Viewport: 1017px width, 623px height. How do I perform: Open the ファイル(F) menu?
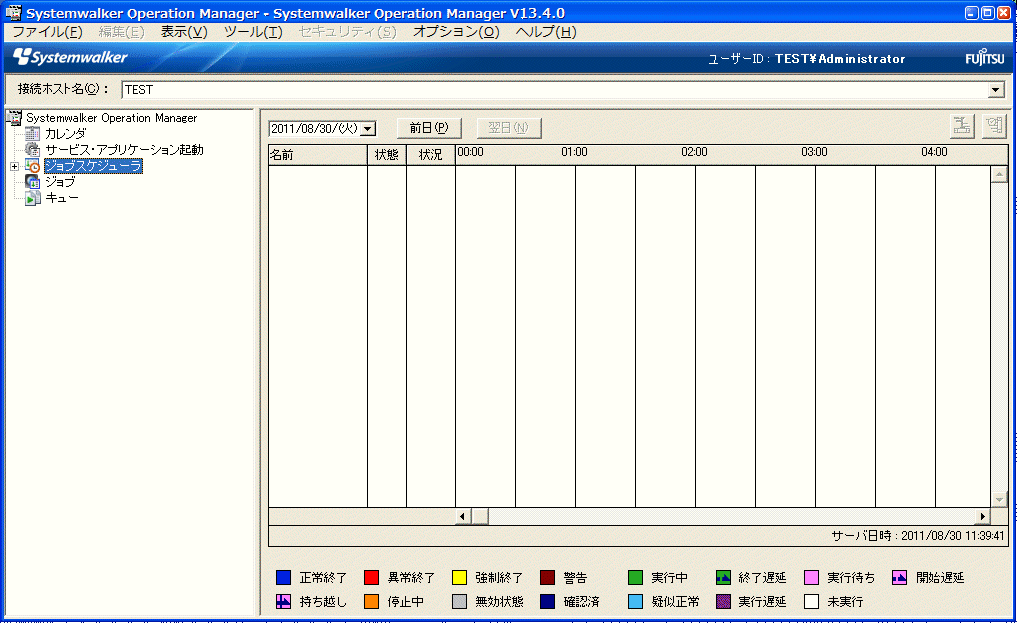(47, 32)
